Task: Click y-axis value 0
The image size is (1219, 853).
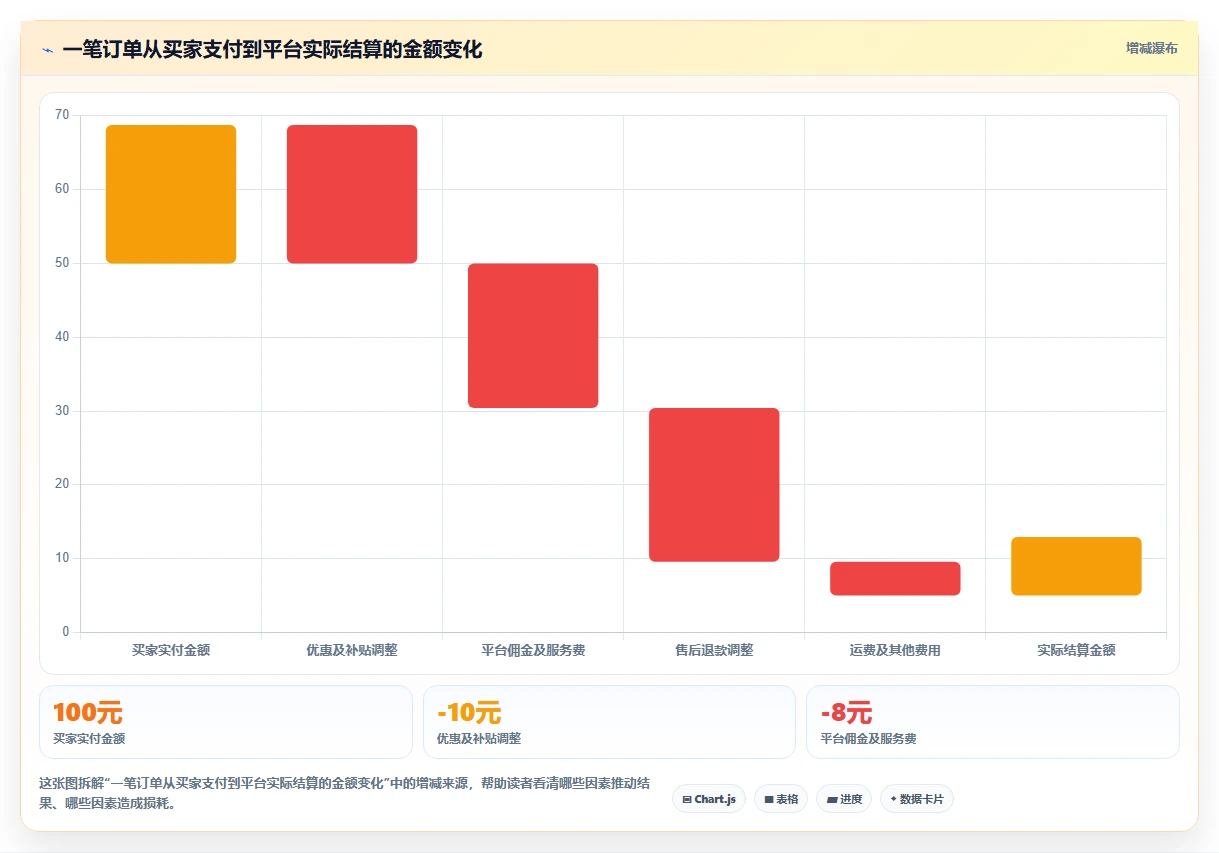Action: [x=66, y=632]
